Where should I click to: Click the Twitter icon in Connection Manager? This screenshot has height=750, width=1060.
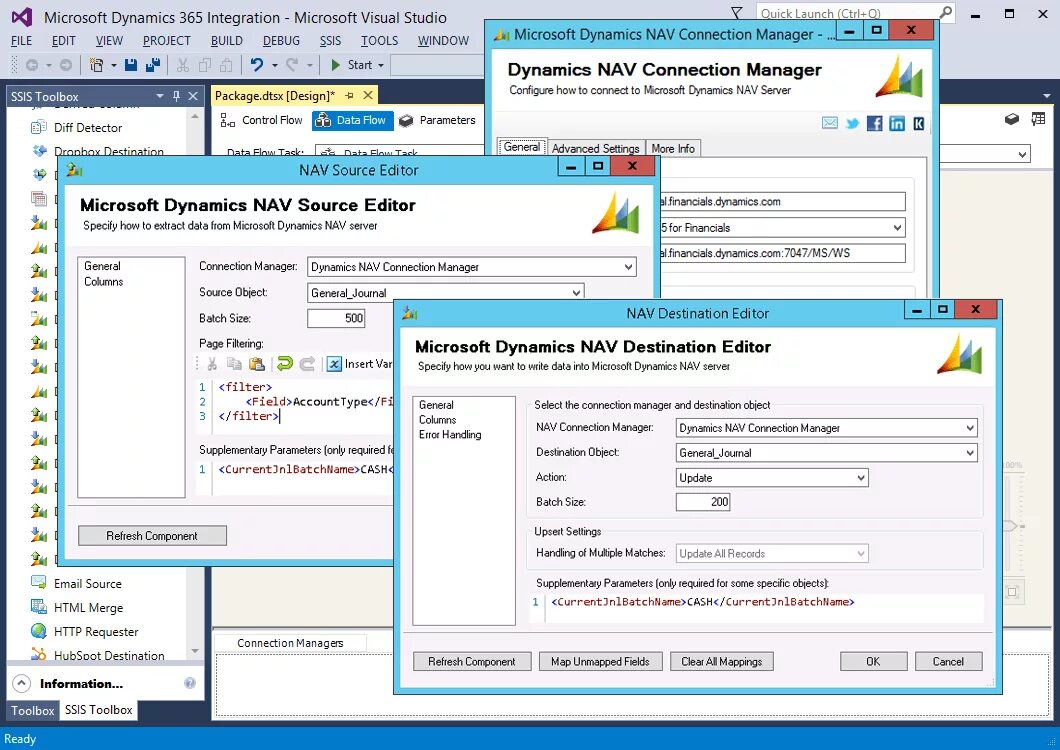click(852, 123)
